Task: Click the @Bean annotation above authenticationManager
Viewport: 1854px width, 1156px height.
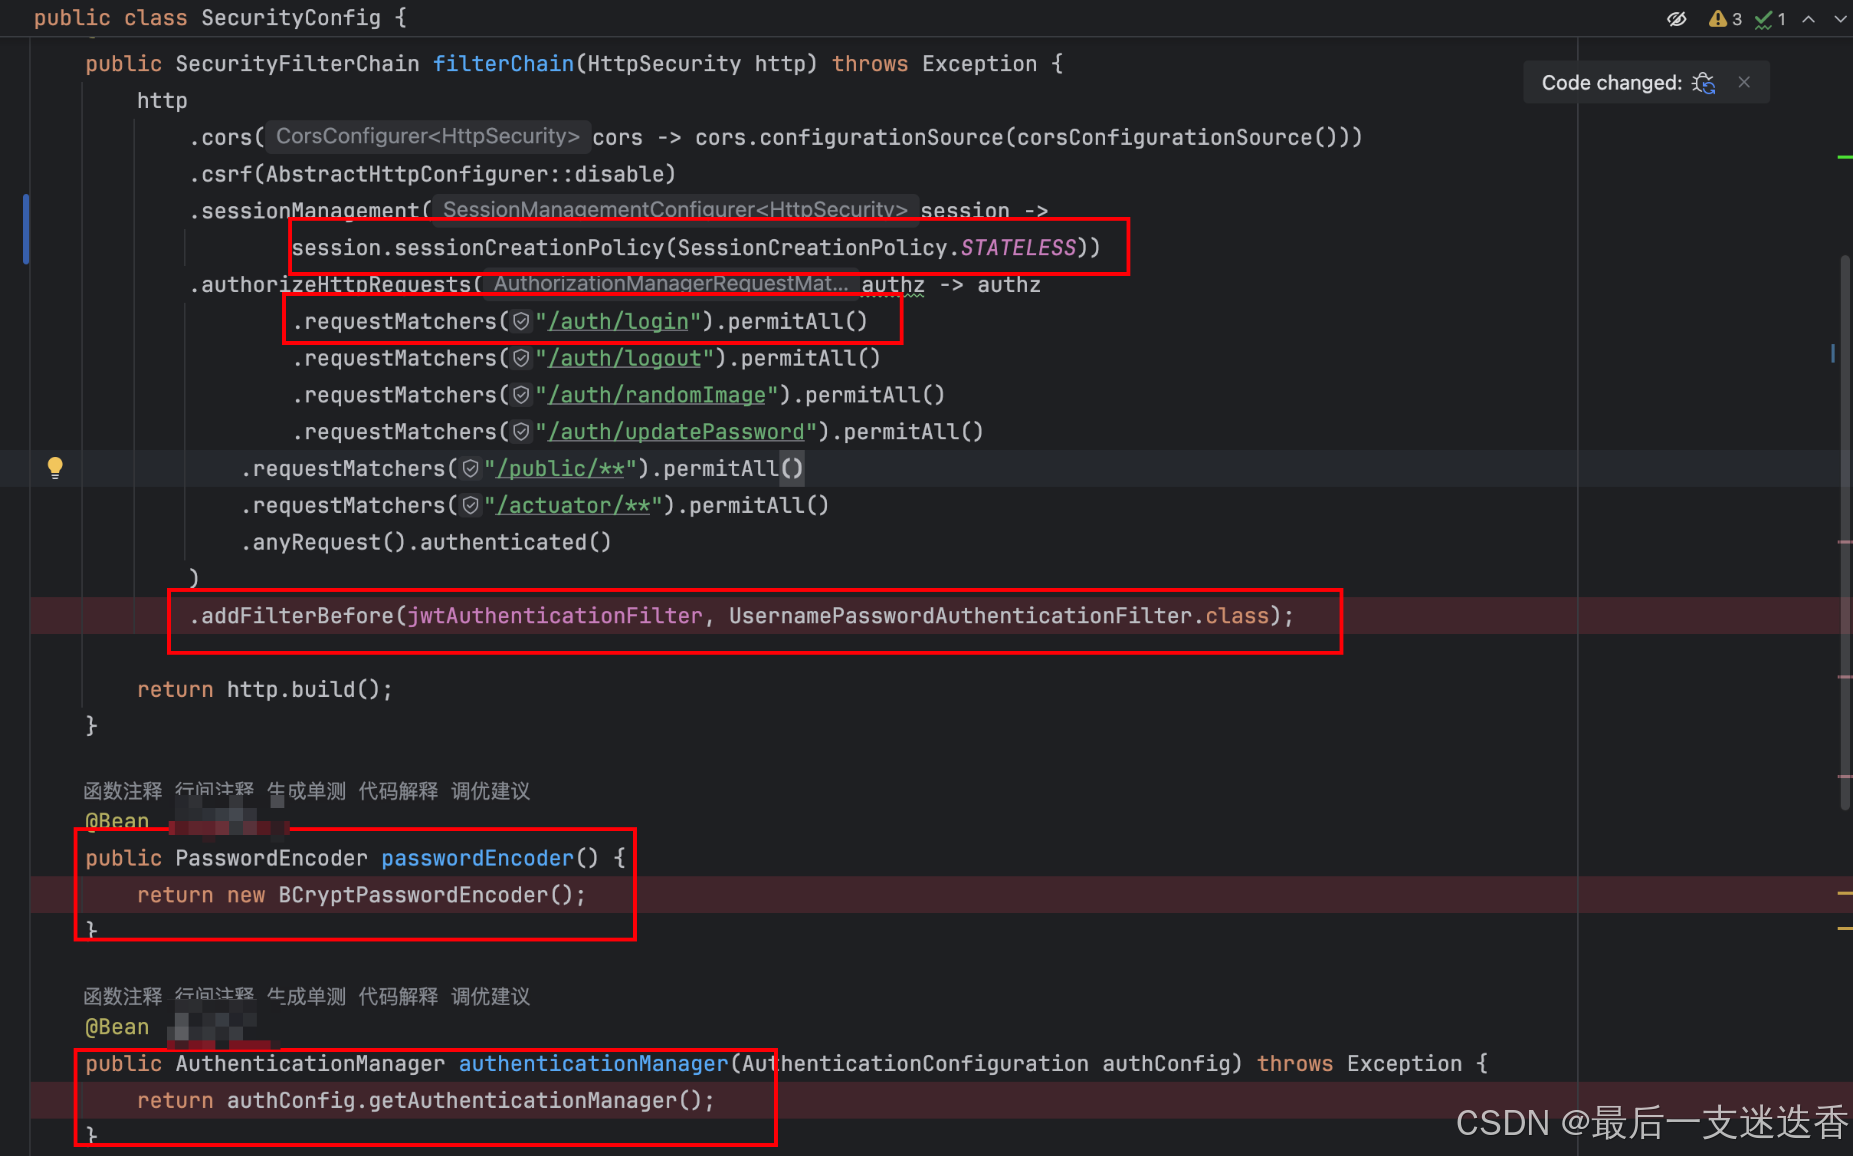Action: point(117,1027)
